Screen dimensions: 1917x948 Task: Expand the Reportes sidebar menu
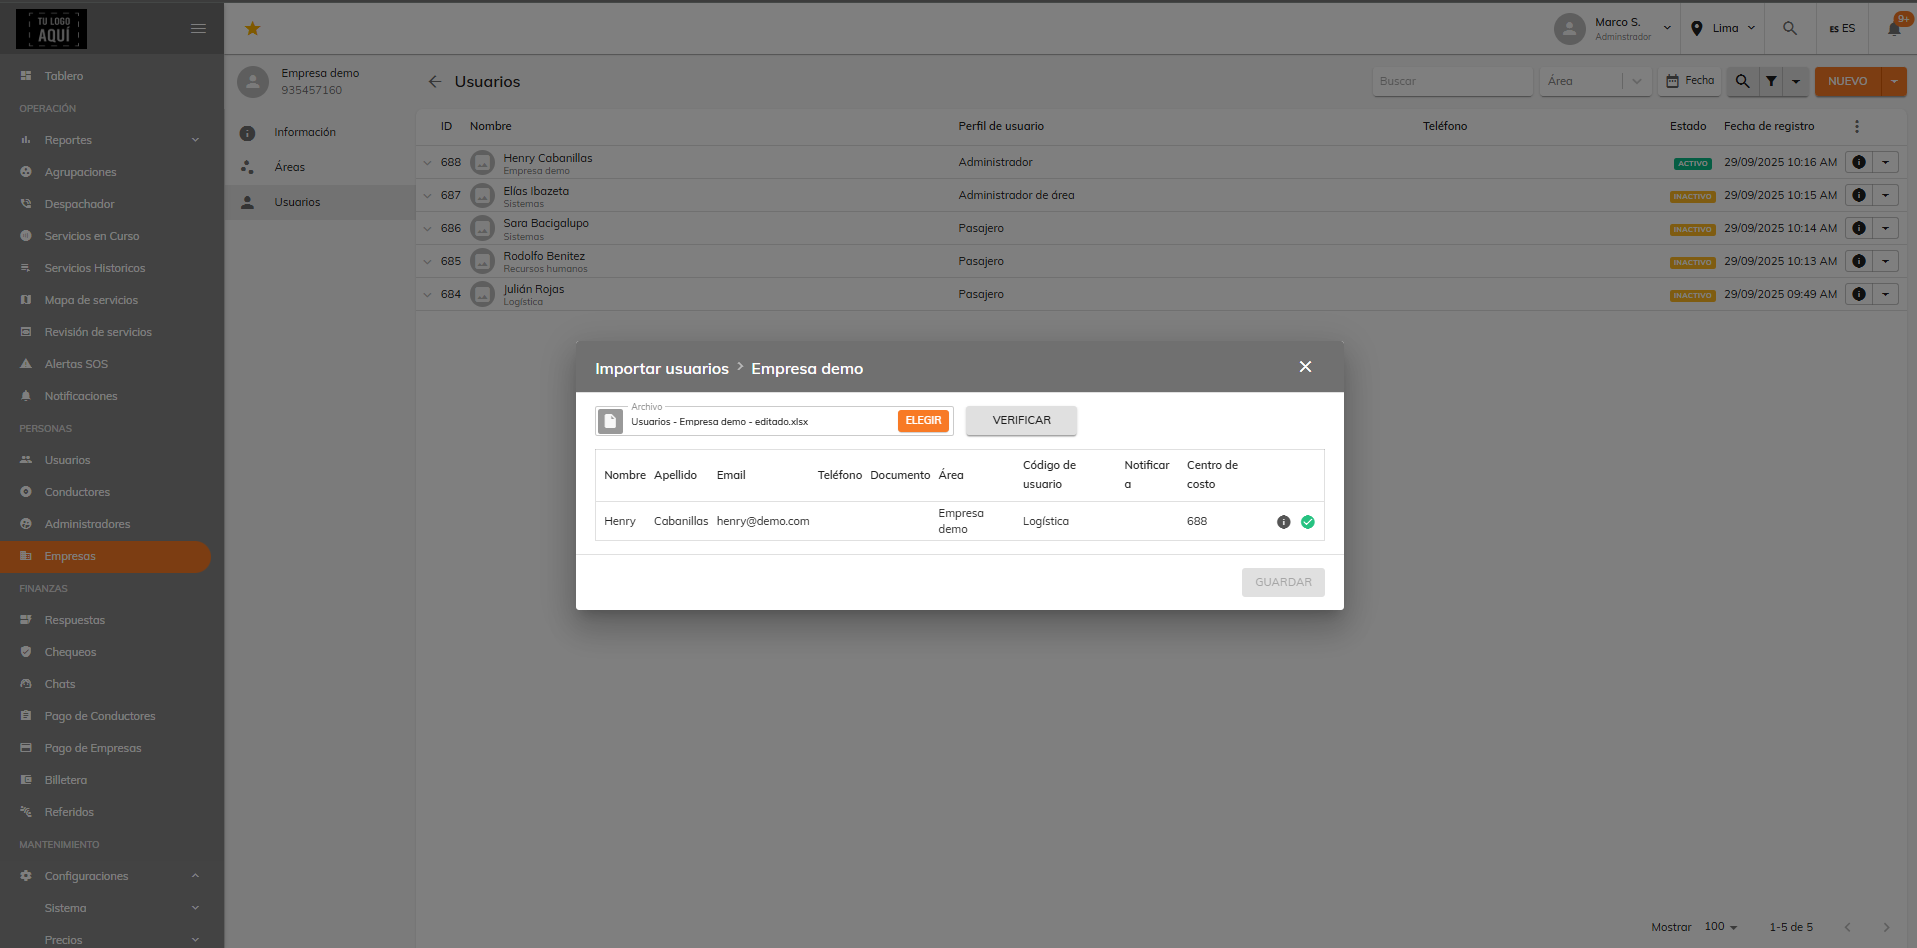tap(110, 140)
